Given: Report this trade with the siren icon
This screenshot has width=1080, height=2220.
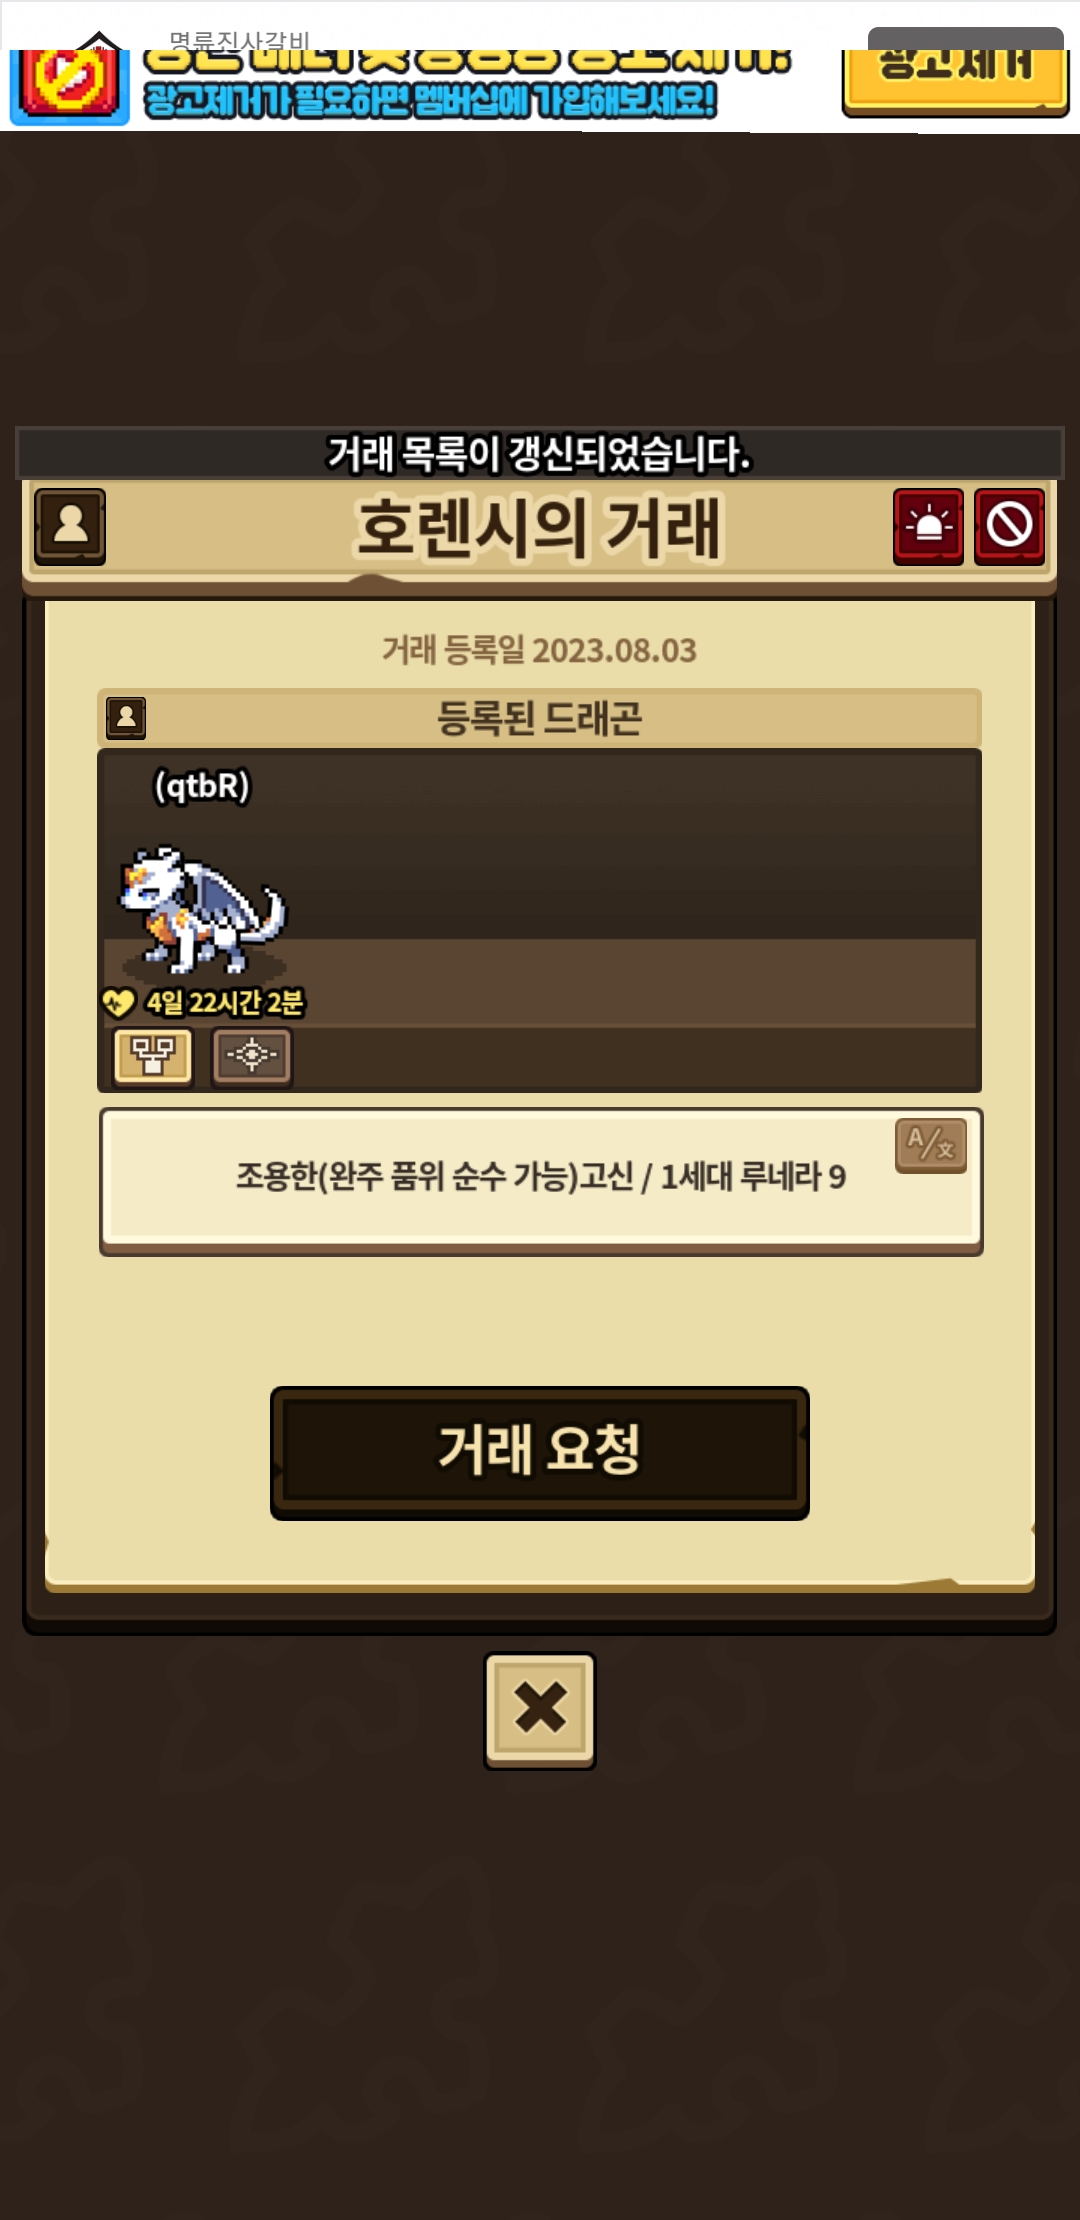Looking at the screenshot, I should (928, 526).
